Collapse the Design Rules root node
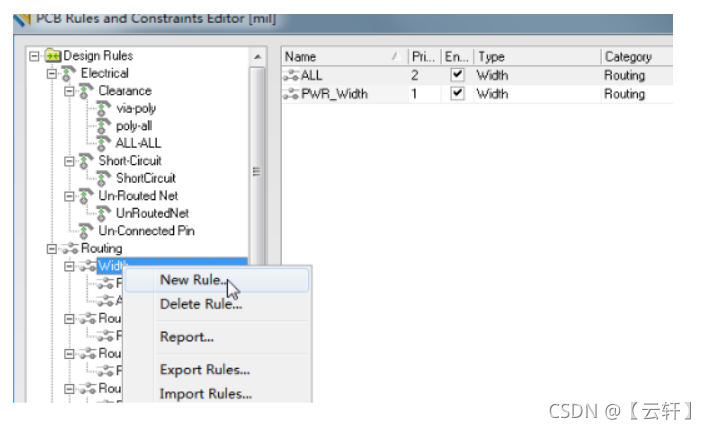Image resolution: width=706 pixels, height=429 pixels. pyautogui.click(x=34, y=56)
